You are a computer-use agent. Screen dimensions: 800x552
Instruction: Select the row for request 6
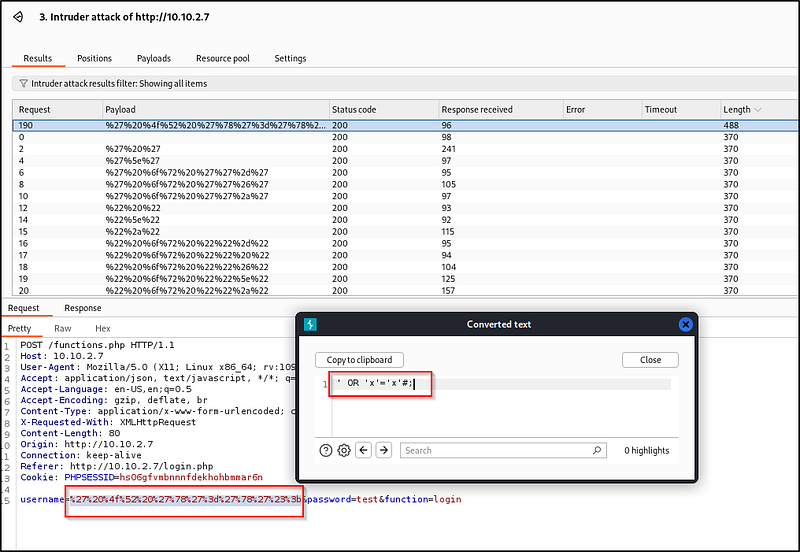click(404, 172)
